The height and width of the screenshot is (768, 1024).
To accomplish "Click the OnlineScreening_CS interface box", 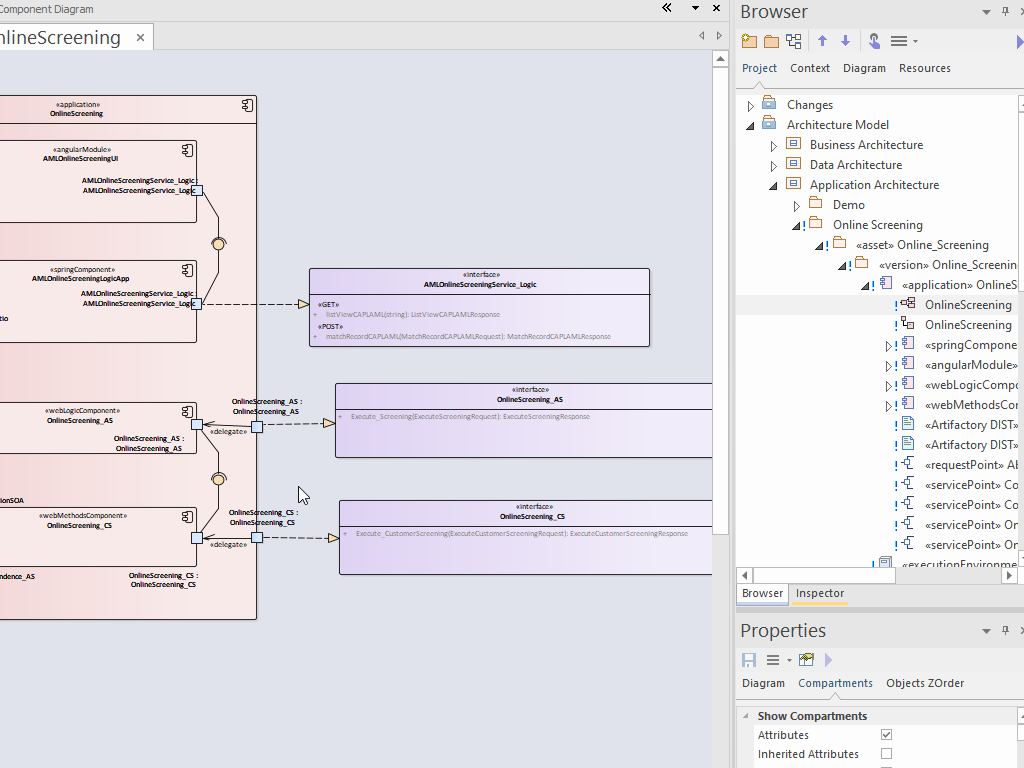I will click(x=526, y=537).
